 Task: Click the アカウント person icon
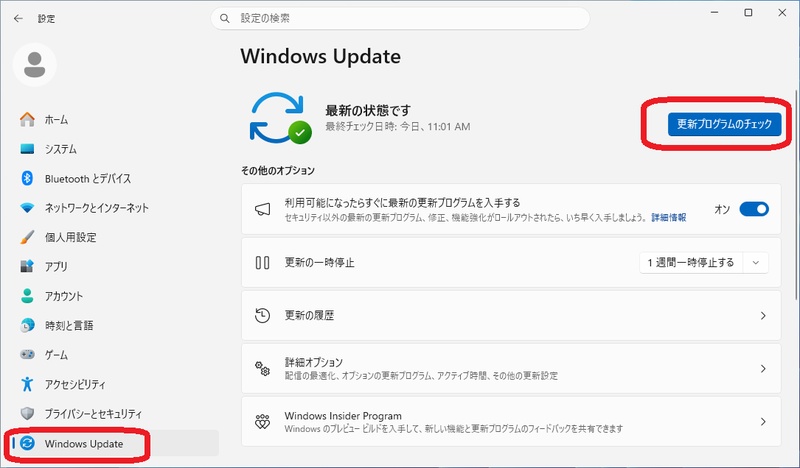(x=27, y=295)
